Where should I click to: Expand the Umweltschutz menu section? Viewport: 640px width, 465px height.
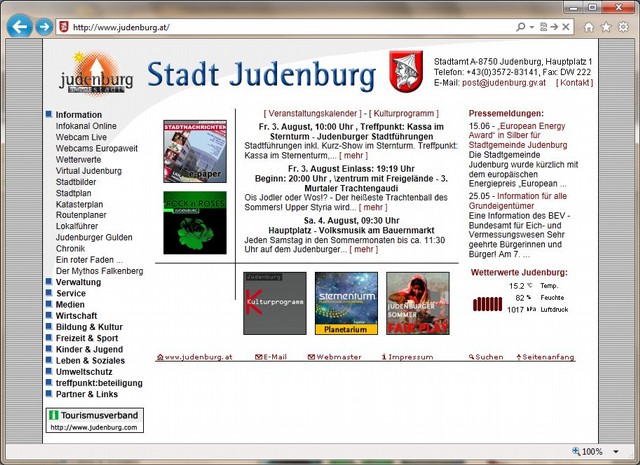79,372
